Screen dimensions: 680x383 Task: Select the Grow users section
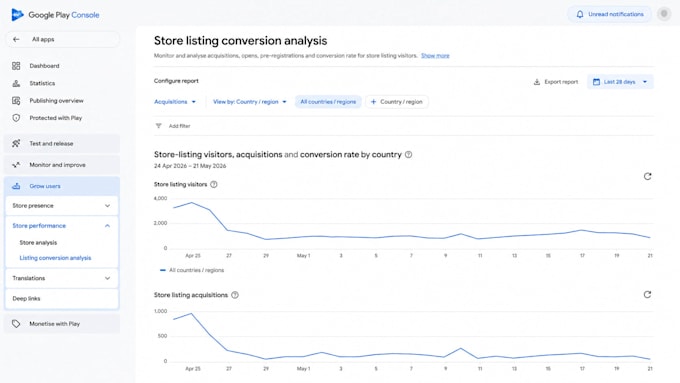[62, 186]
